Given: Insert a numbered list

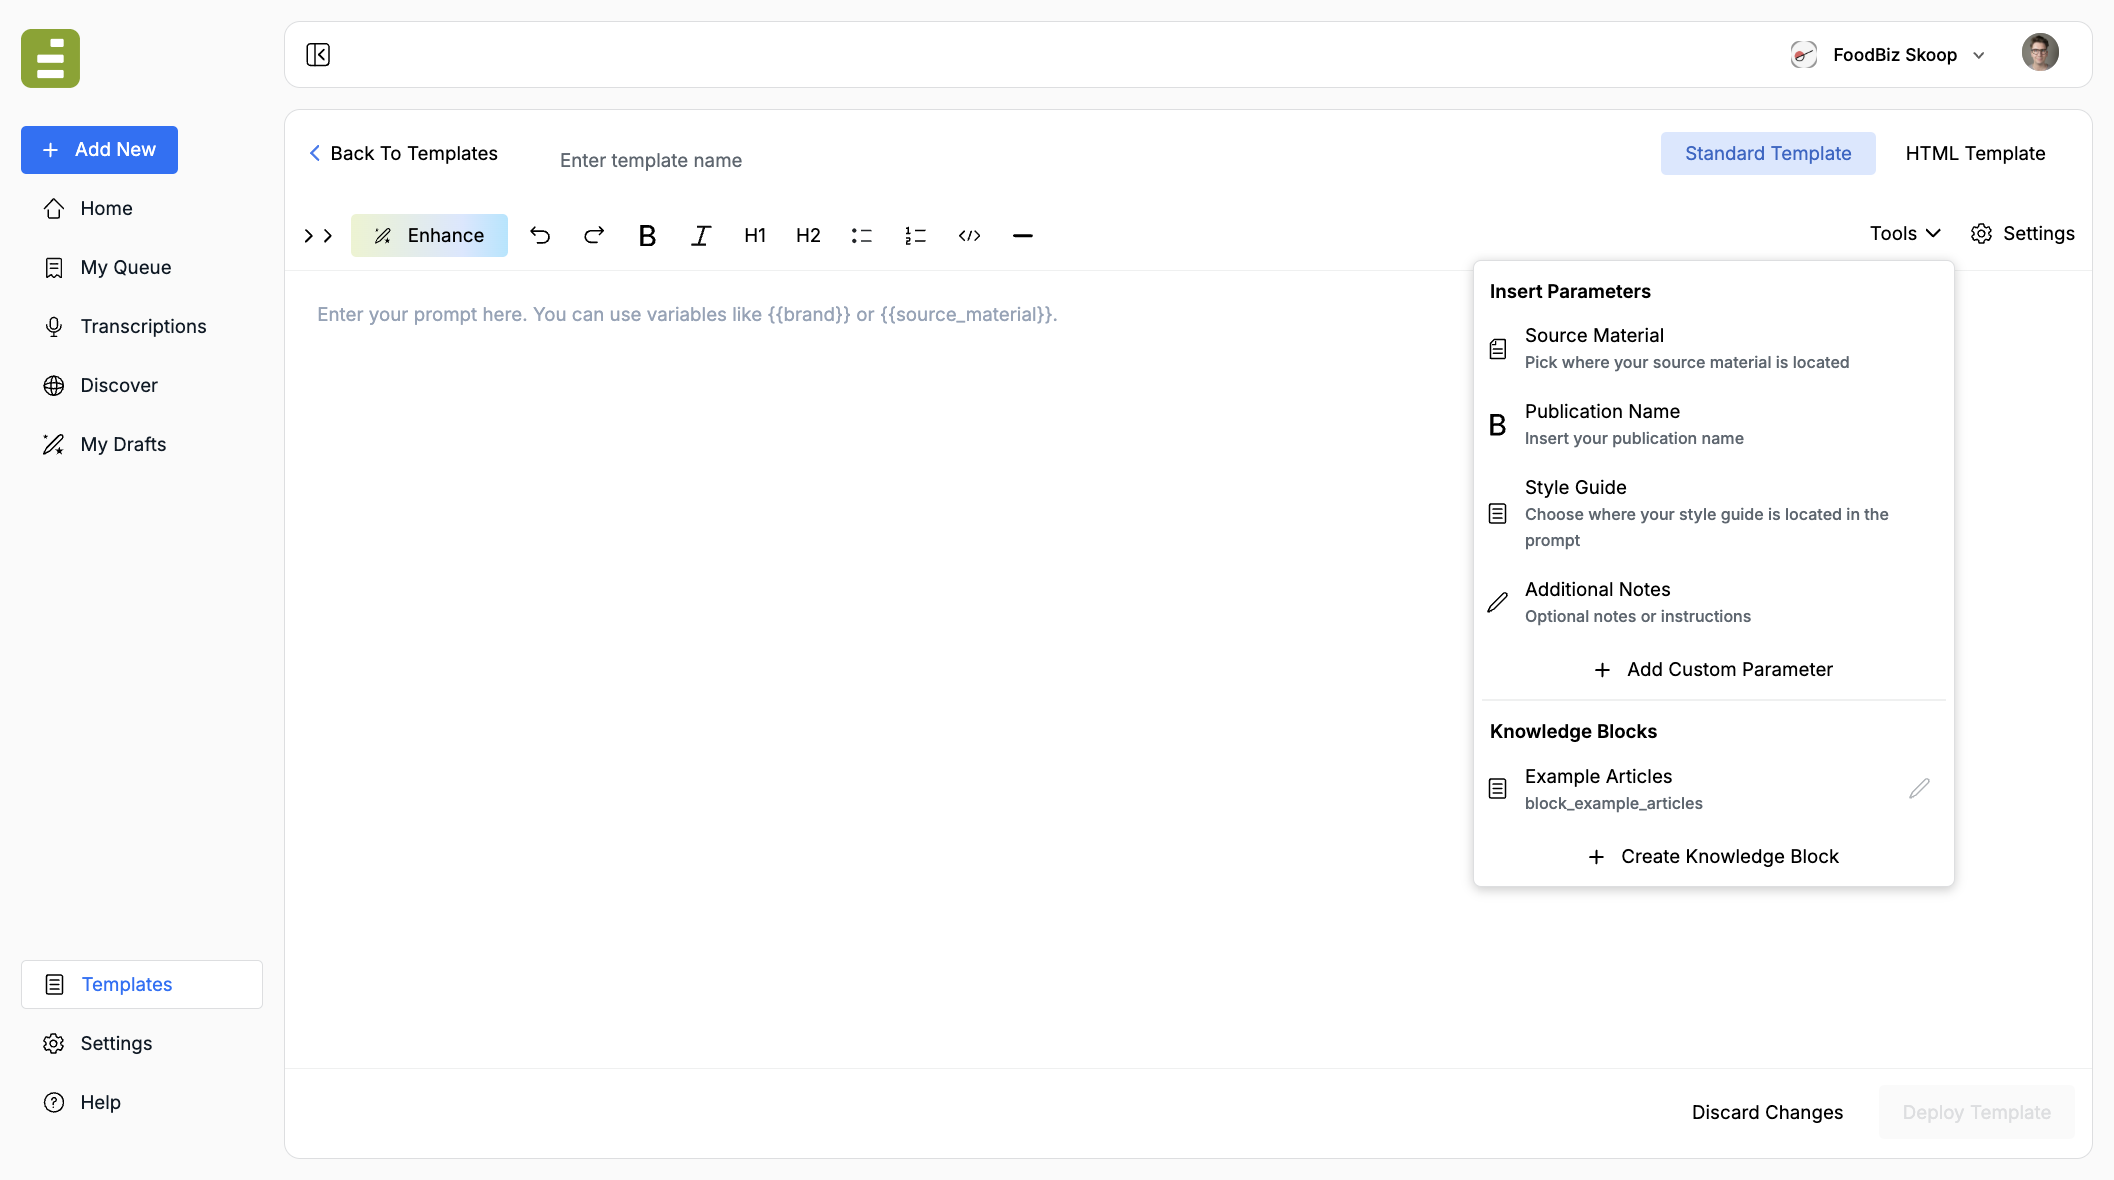Looking at the screenshot, I should (x=915, y=235).
